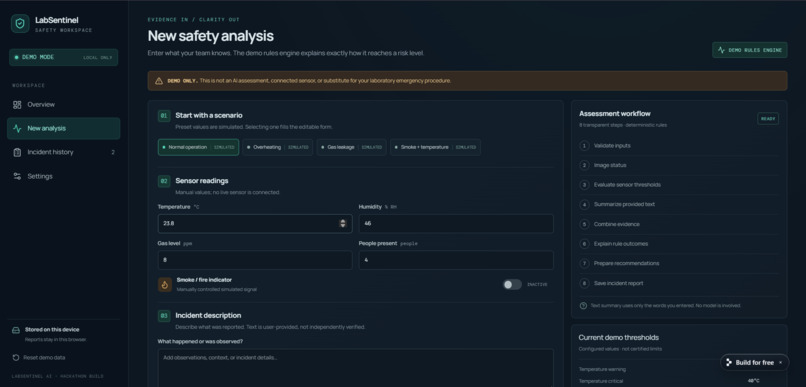Click the Reset demo data refresh icon
Screen dimensions: 806x387
click(16, 358)
